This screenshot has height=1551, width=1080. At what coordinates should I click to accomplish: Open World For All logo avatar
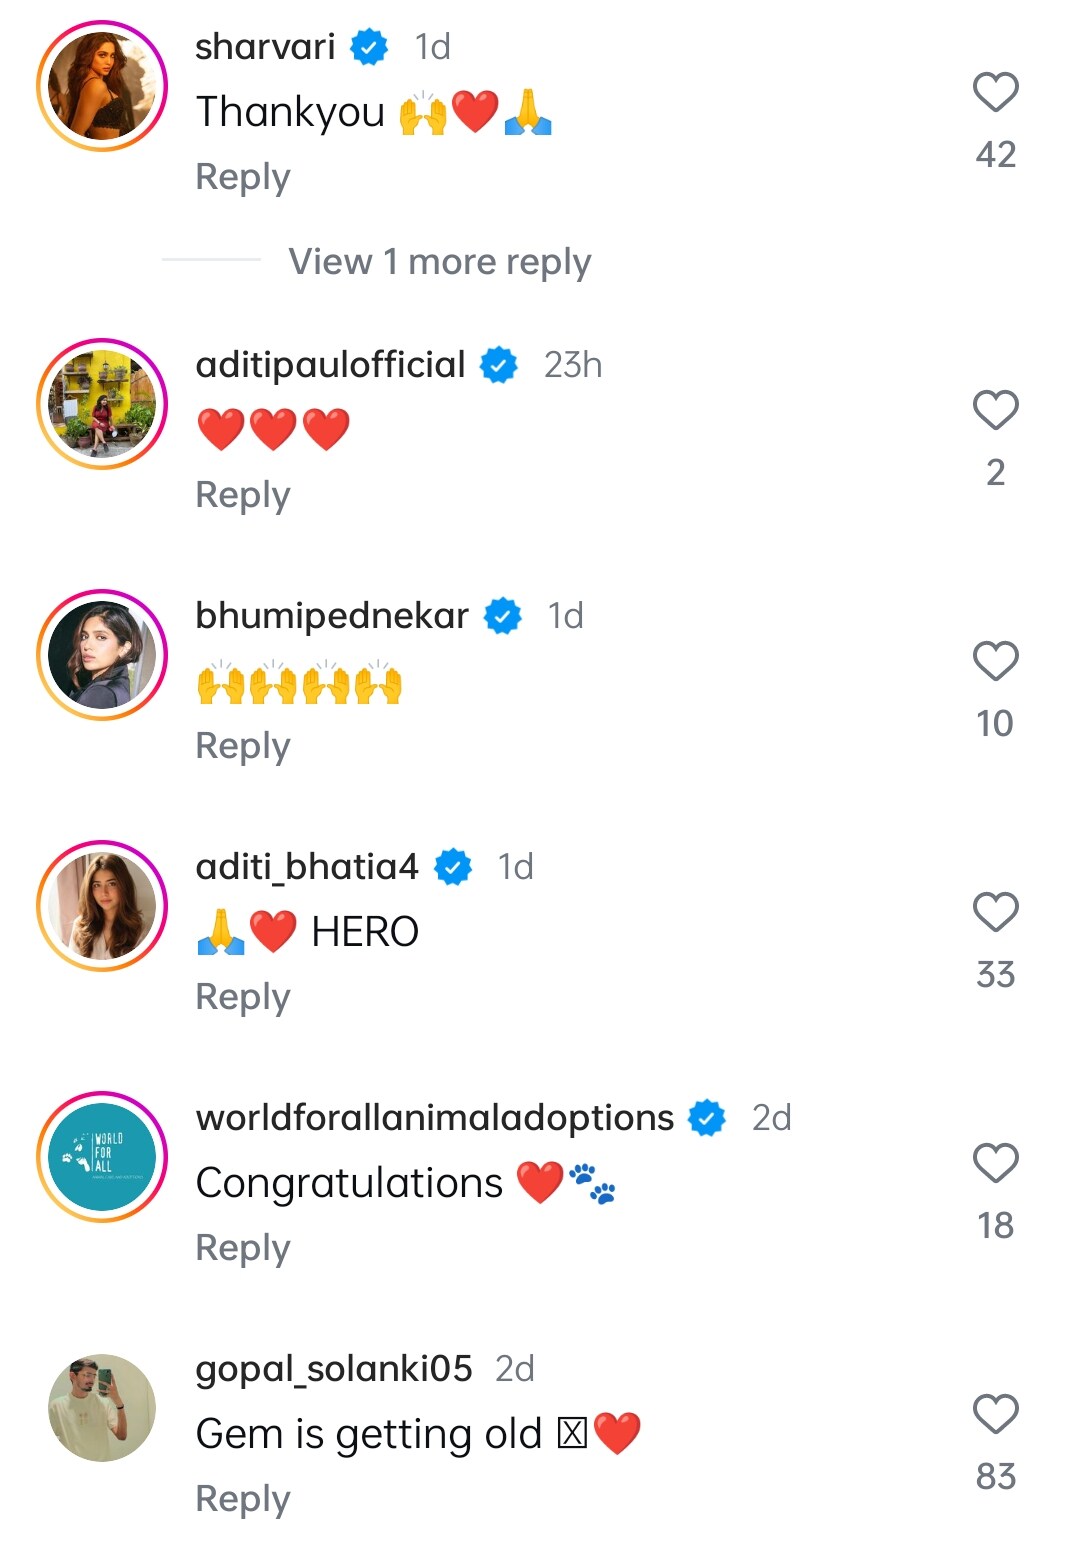tap(102, 1157)
